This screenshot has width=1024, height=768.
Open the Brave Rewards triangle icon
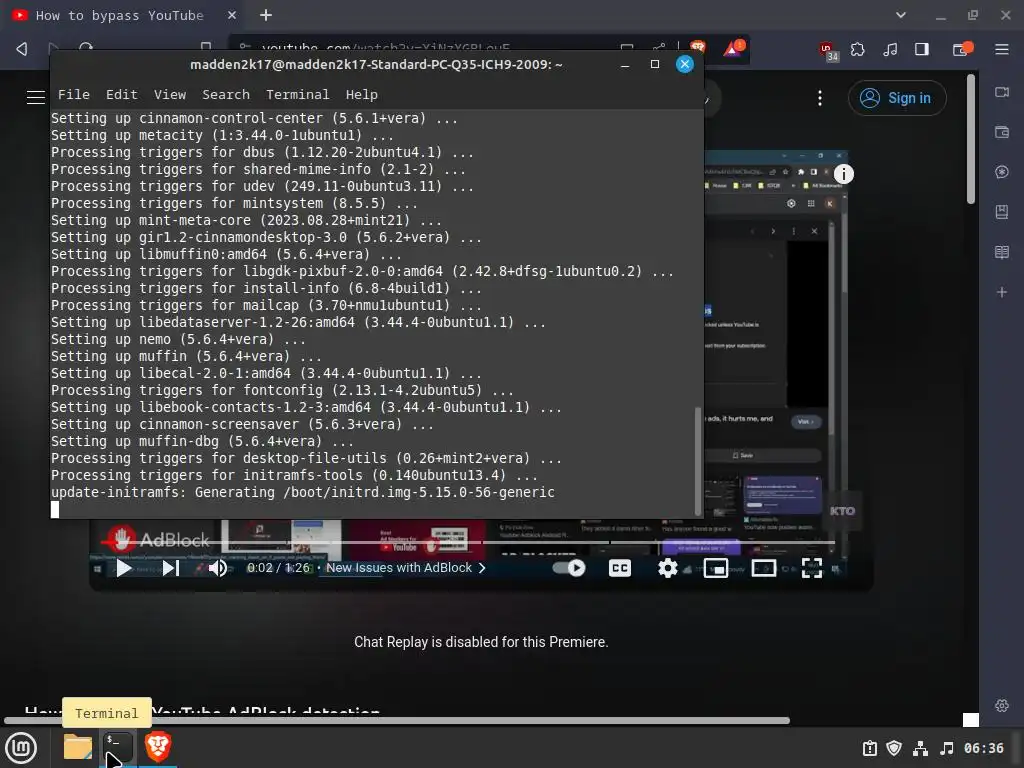[733, 48]
